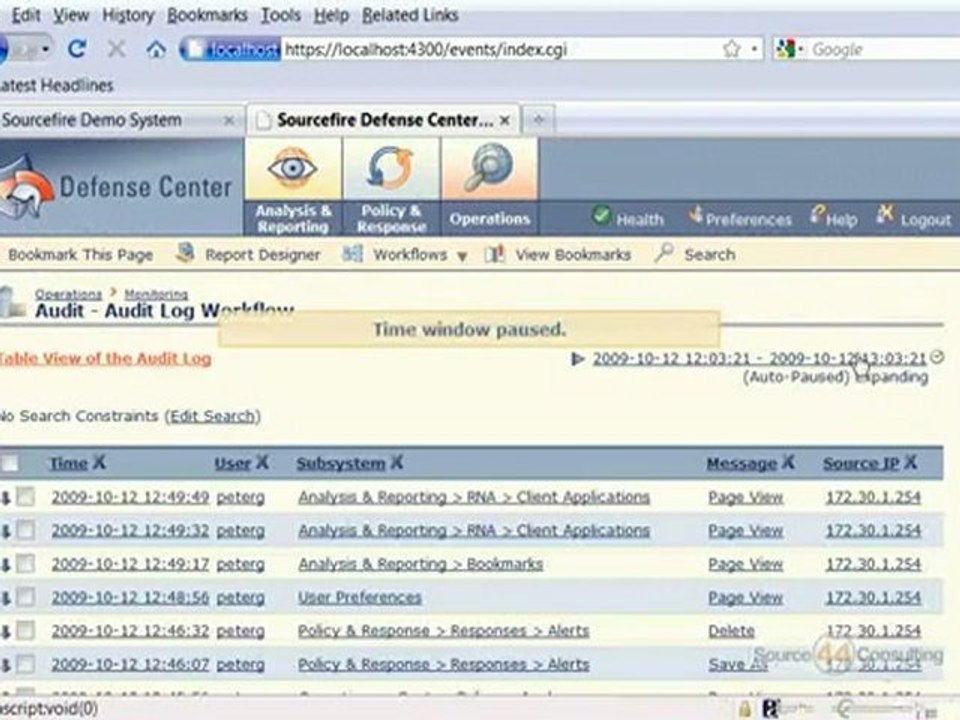Check the 12:46:07 row checkbox

point(26,664)
